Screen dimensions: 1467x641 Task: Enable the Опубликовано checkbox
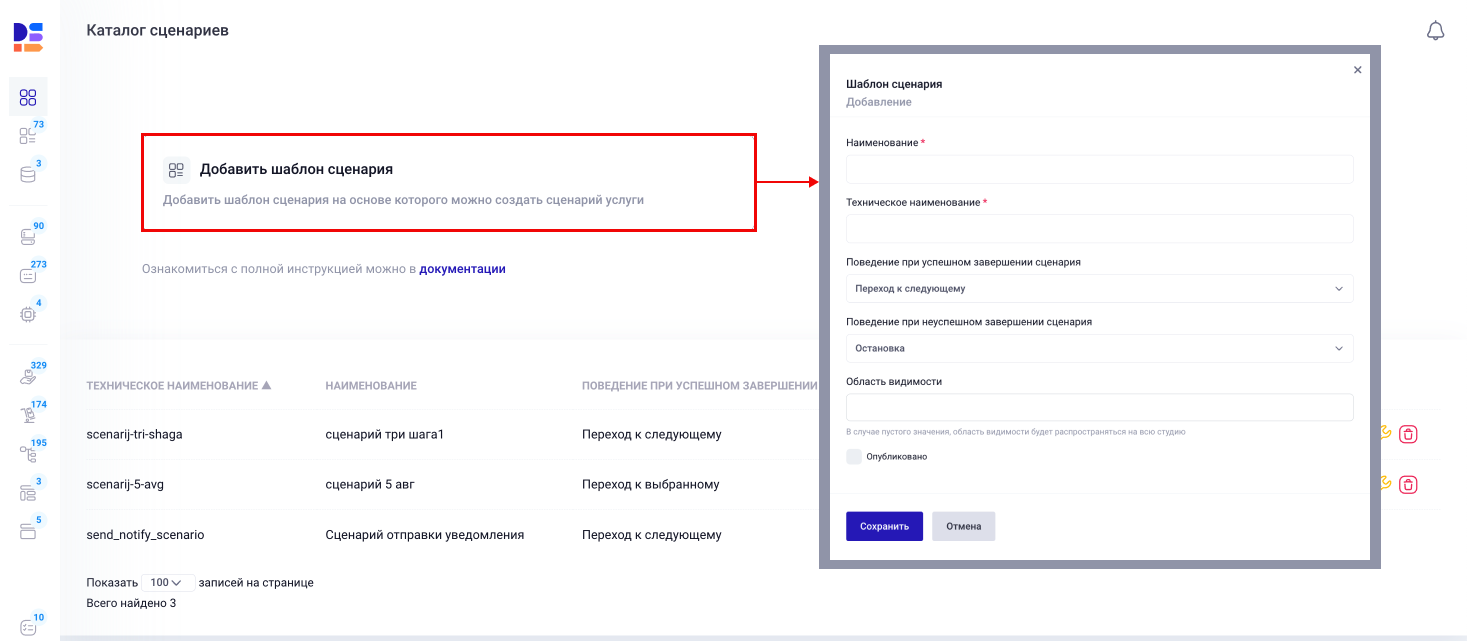pyautogui.click(x=854, y=456)
